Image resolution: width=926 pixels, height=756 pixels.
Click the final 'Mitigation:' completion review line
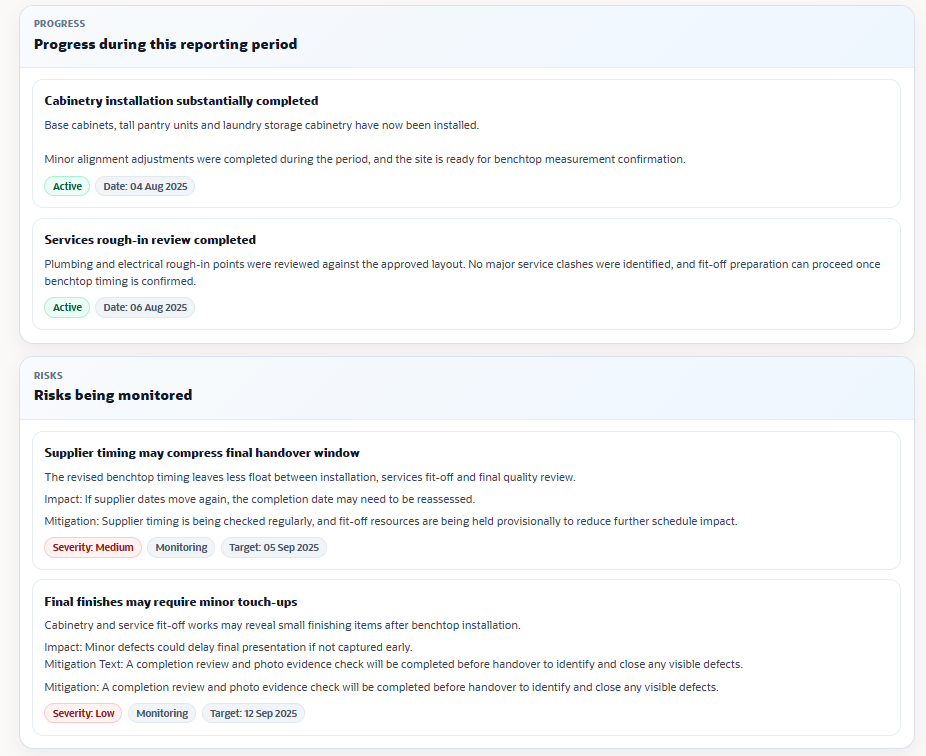pyautogui.click(x=382, y=687)
